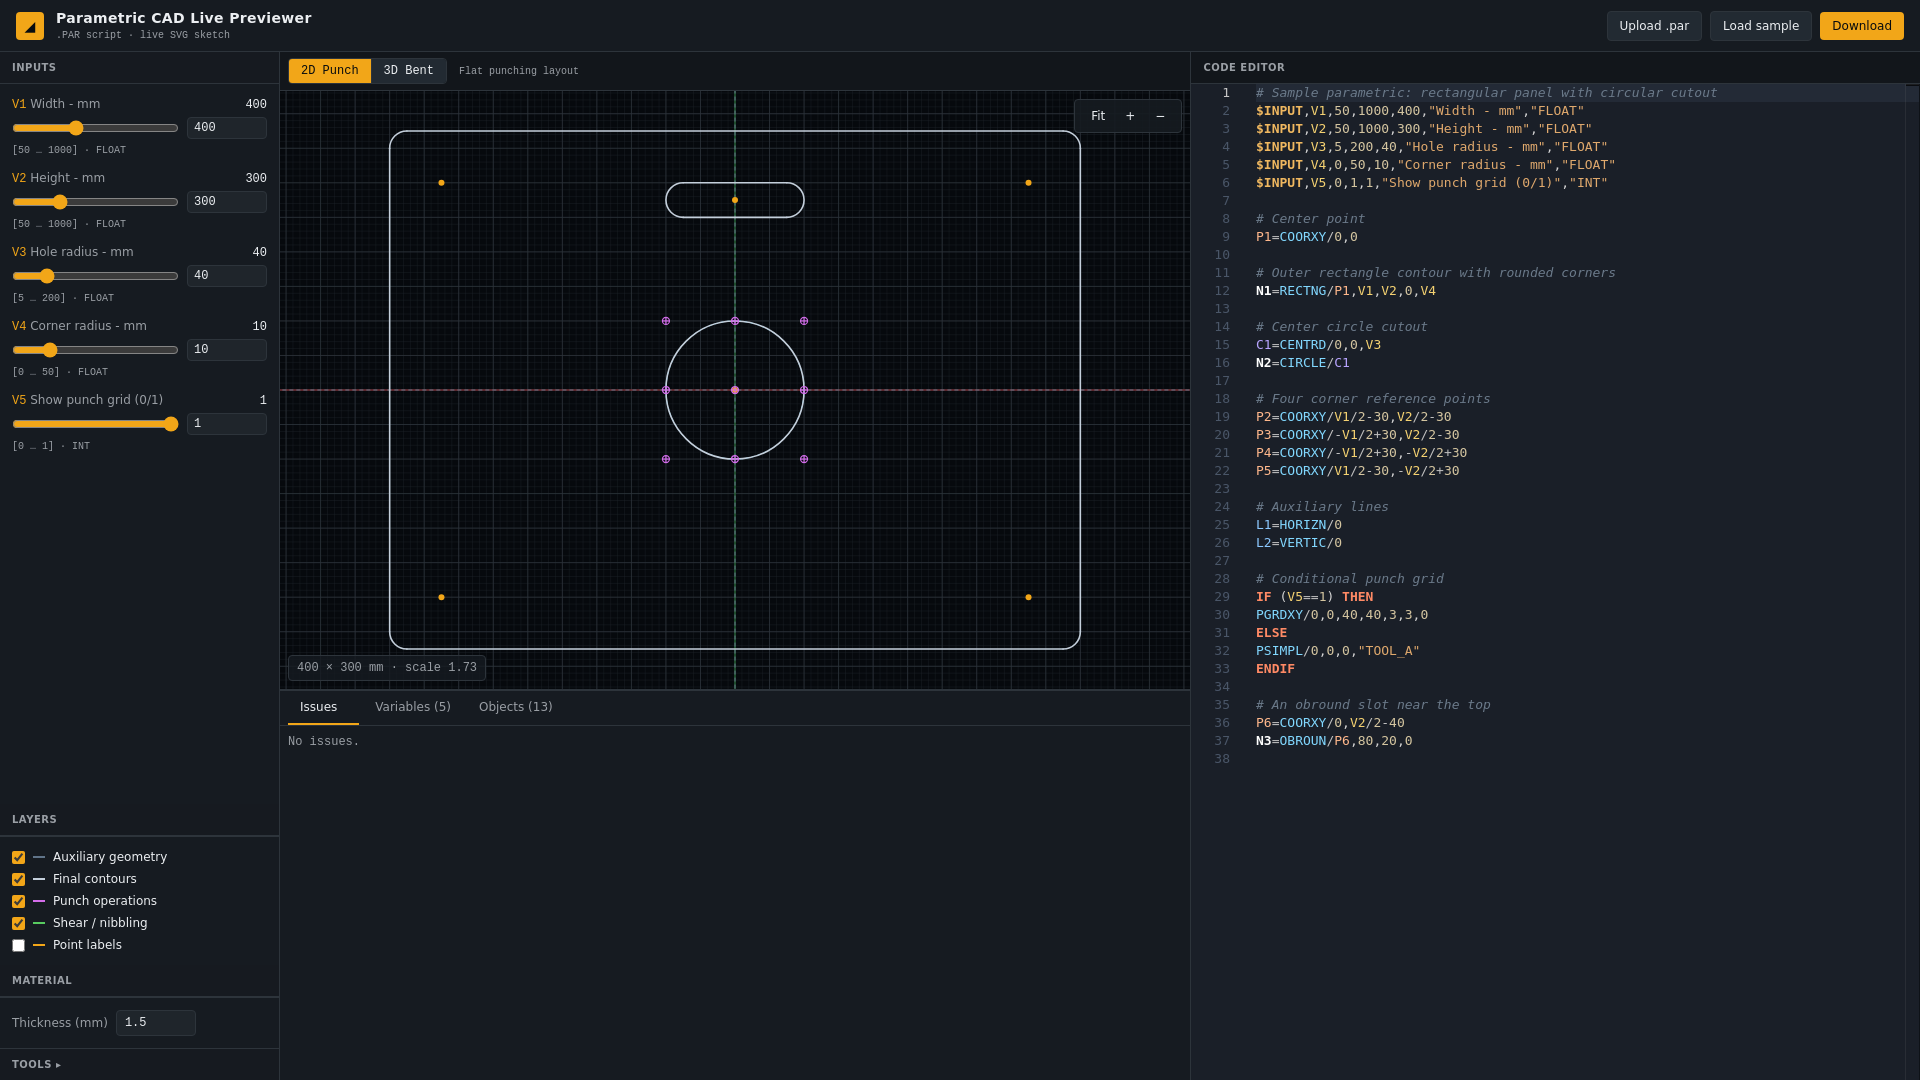Click code line 12 N1=RECTNG
The width and height of the screenshot is (1920, 1080).
pyautogui.click(x=1345, y=291)
